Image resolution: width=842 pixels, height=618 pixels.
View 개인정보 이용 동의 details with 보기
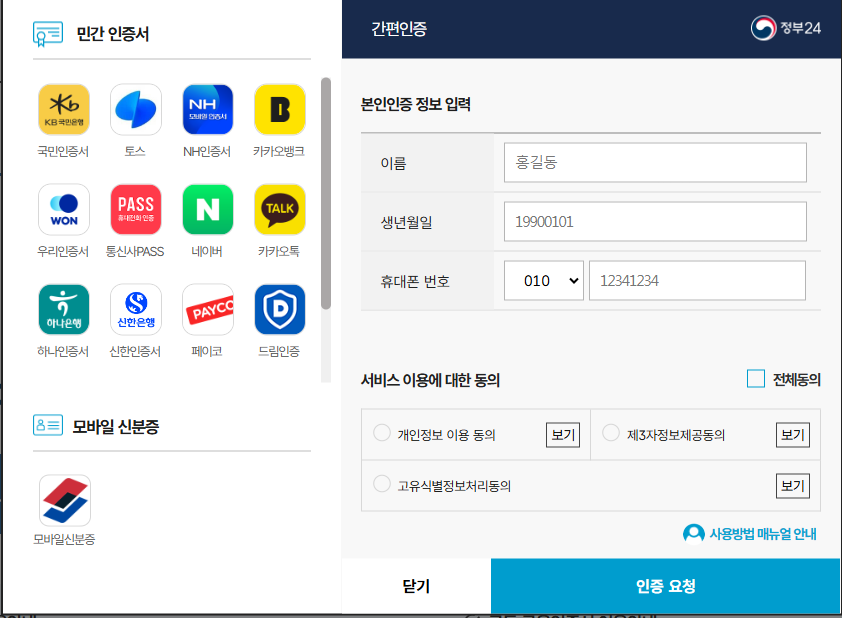click(563, 434)
